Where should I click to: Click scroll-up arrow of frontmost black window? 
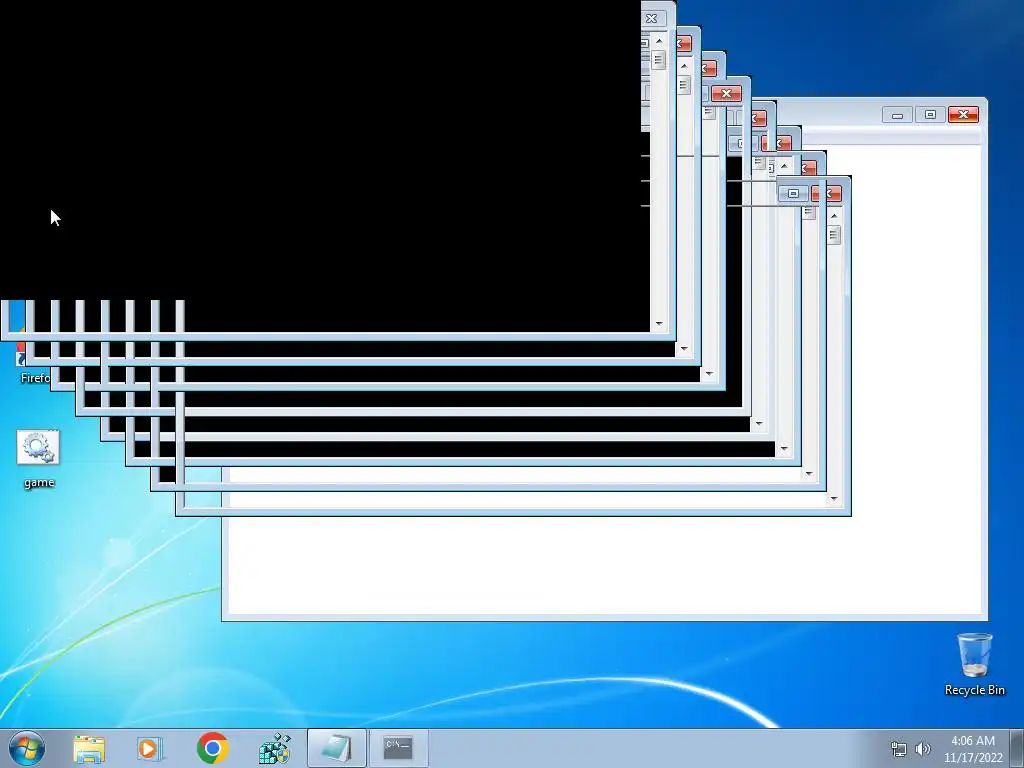[659, 40]
